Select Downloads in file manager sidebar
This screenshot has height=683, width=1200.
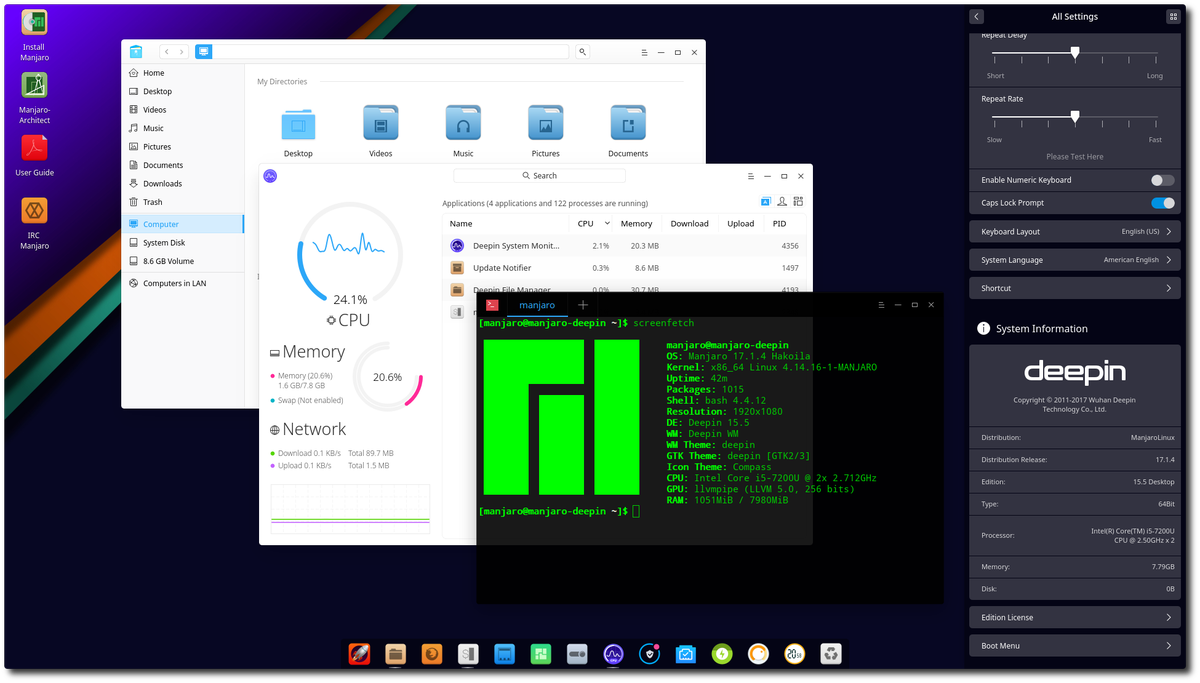tap(183, 183)
